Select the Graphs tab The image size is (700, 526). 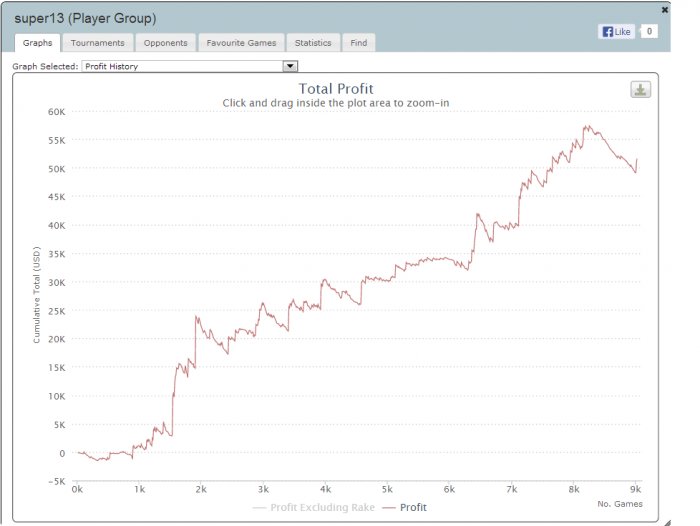pyautogui.click(x=38, y=43)
